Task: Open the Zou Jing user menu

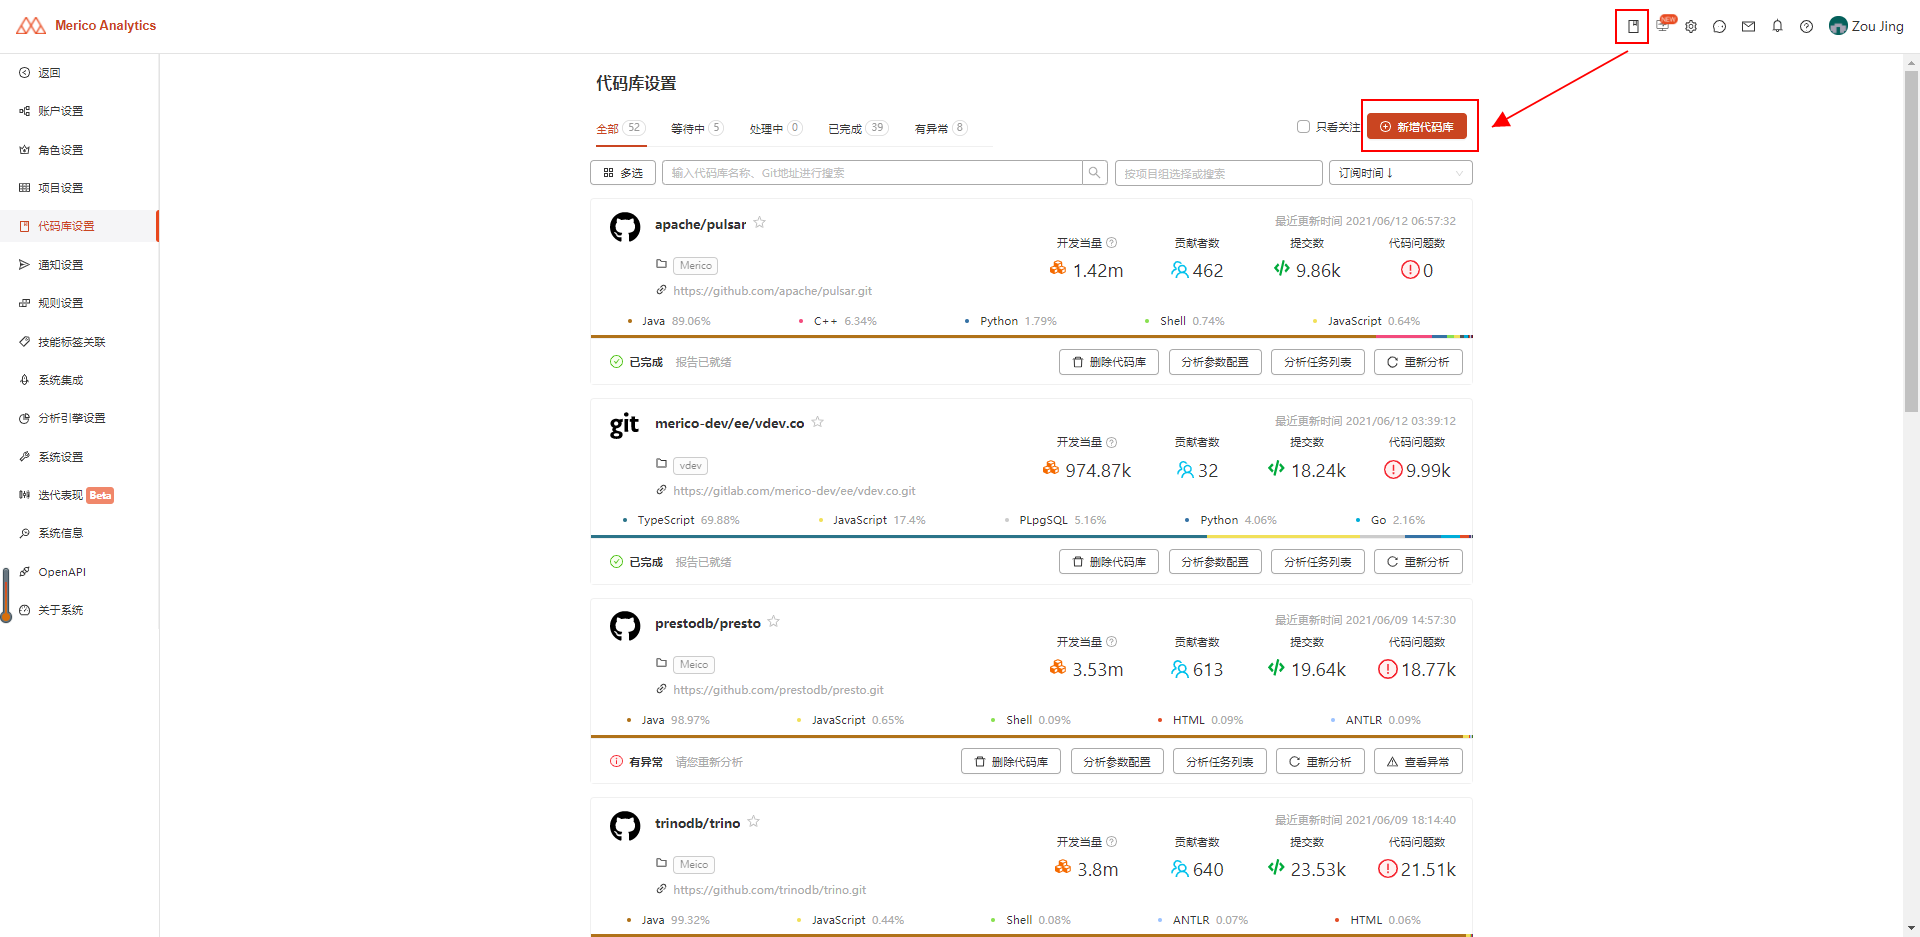Action: coord(1866,26)
